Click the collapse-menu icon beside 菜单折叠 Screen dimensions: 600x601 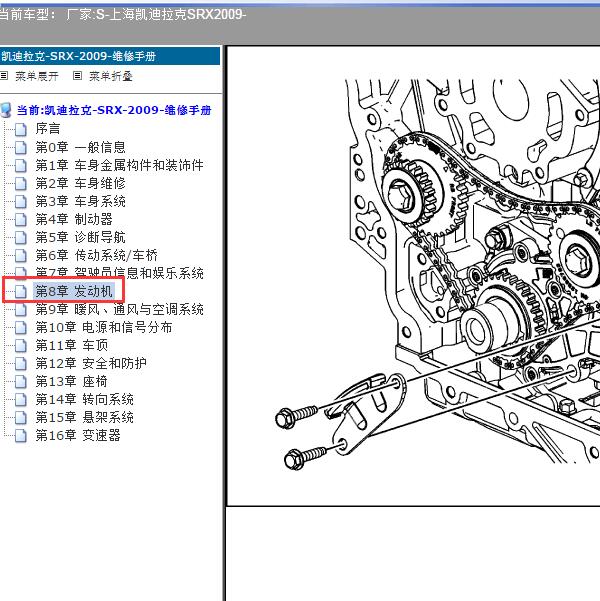tap(77, 76)
